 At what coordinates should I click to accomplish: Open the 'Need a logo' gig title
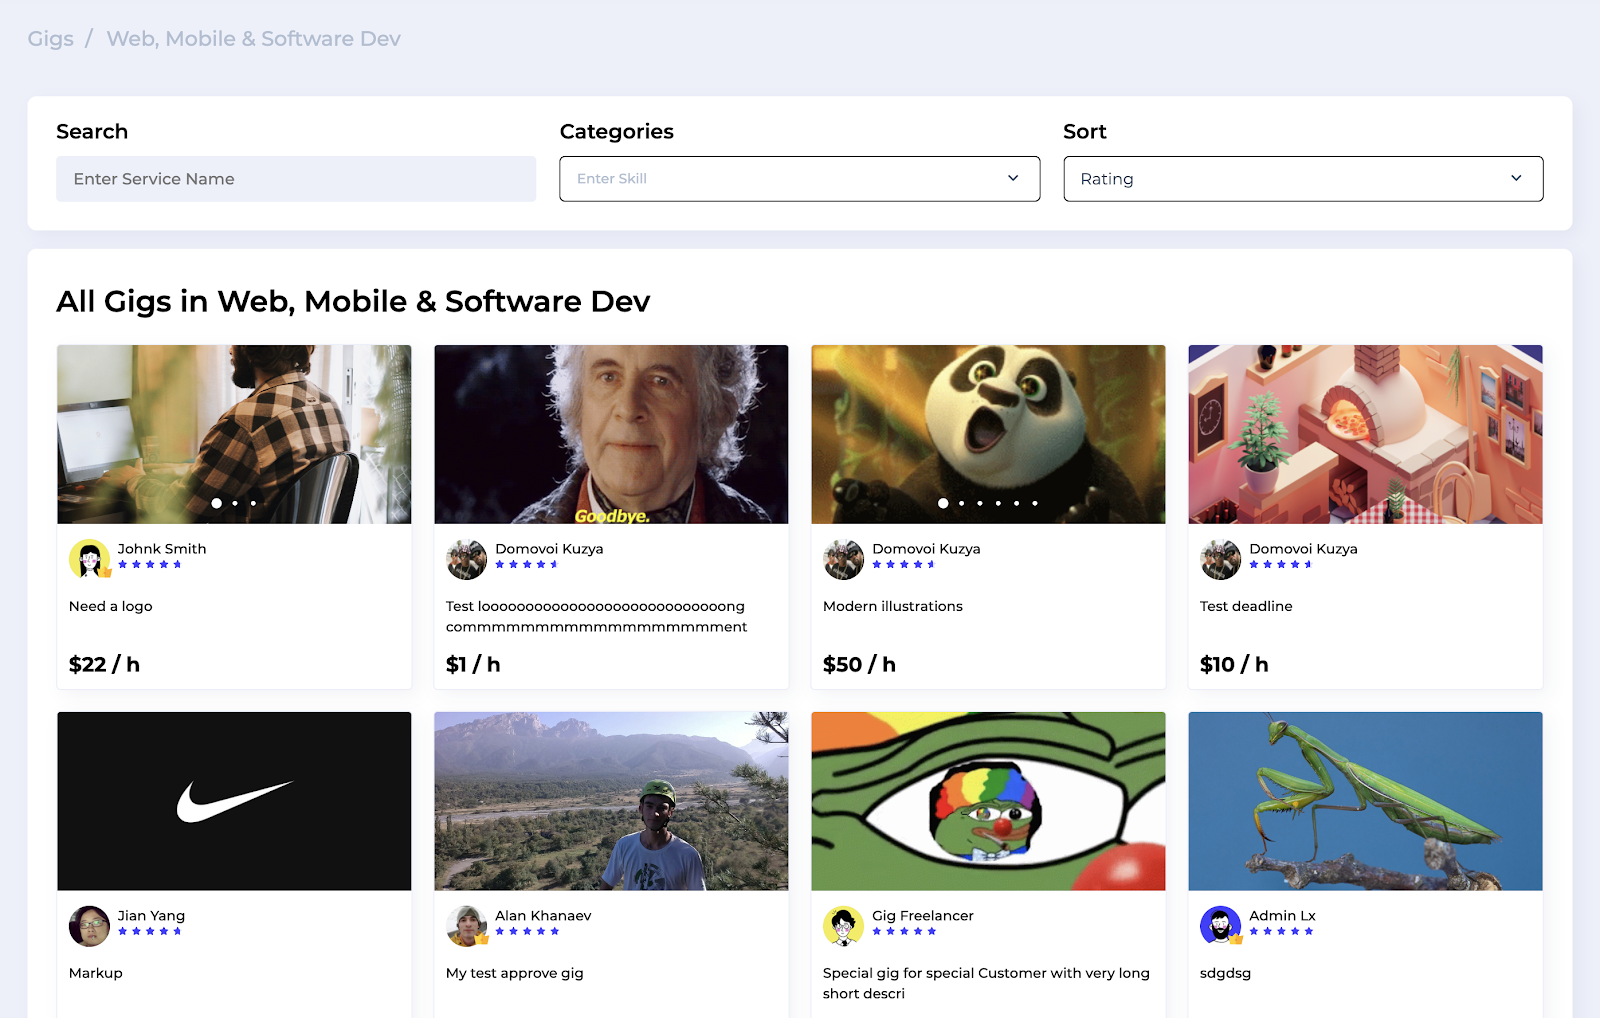click(x=111, y=606)
